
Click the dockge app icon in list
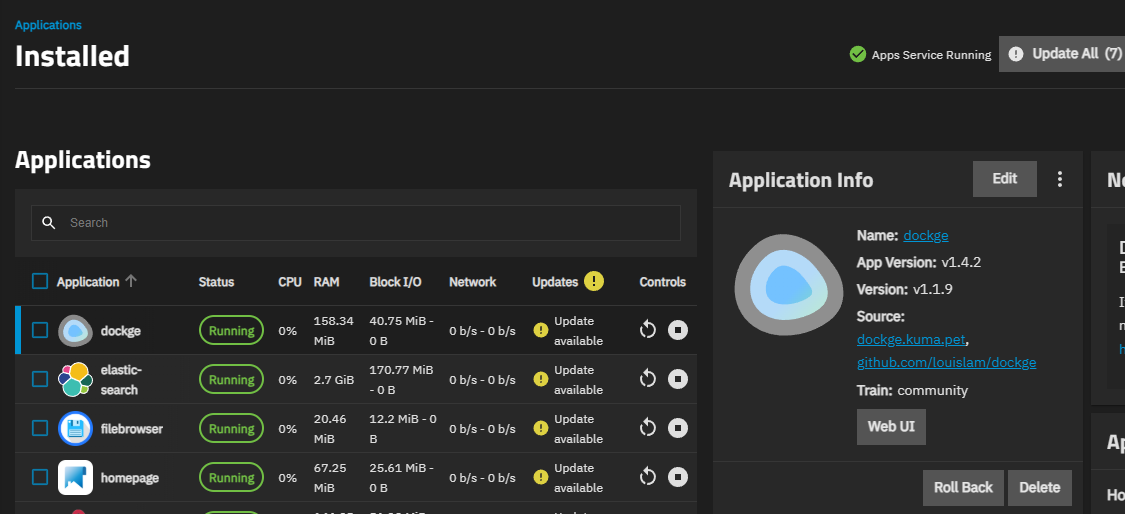(x=75, y=331)
